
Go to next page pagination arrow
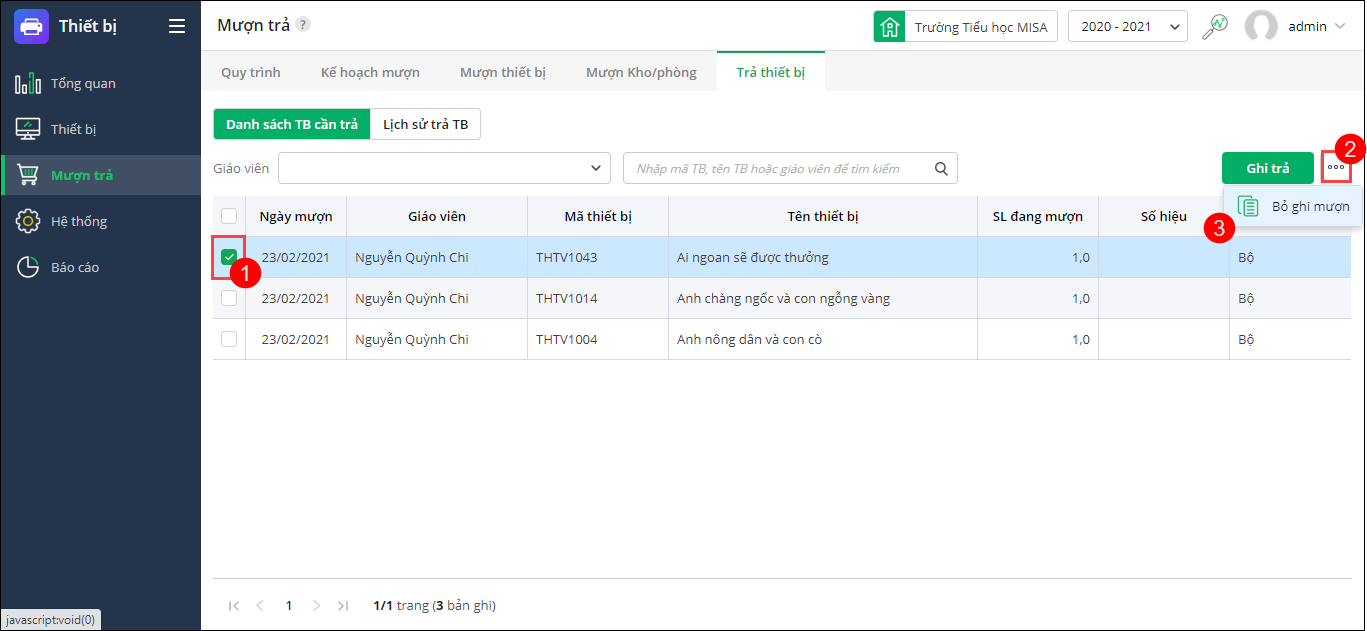(316, 605)
